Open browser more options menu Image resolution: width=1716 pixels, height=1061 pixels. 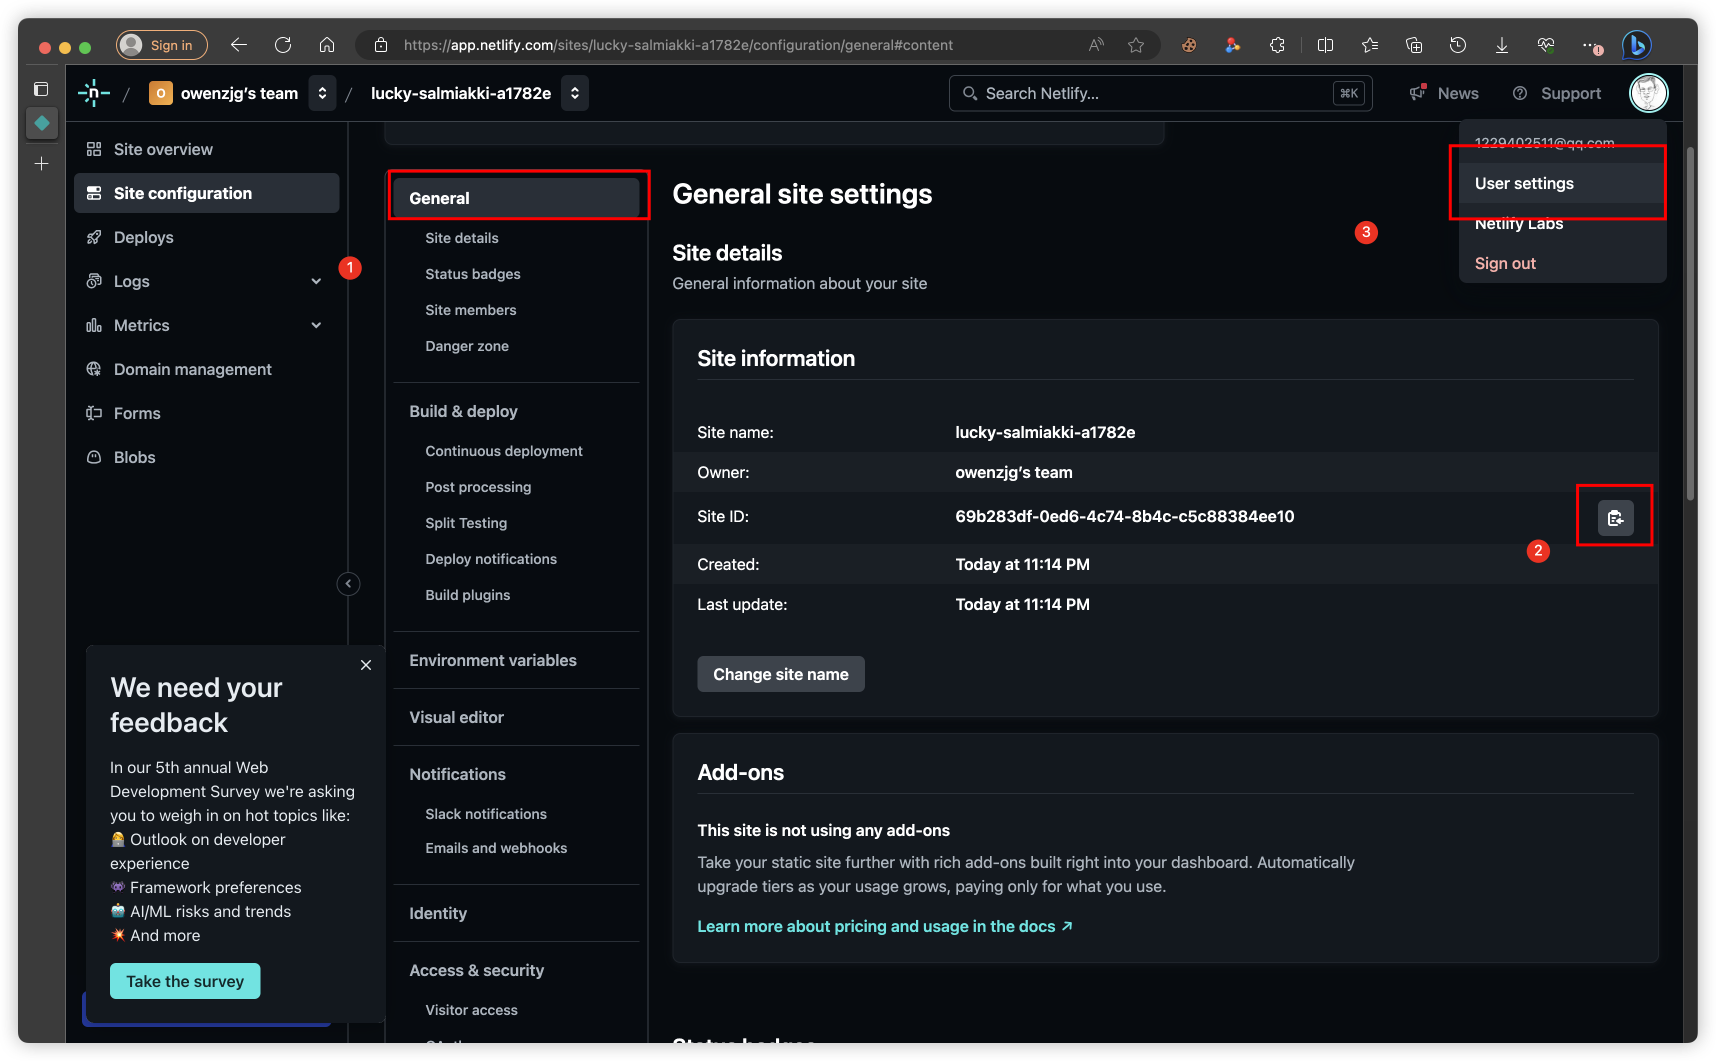(1592, 45)
